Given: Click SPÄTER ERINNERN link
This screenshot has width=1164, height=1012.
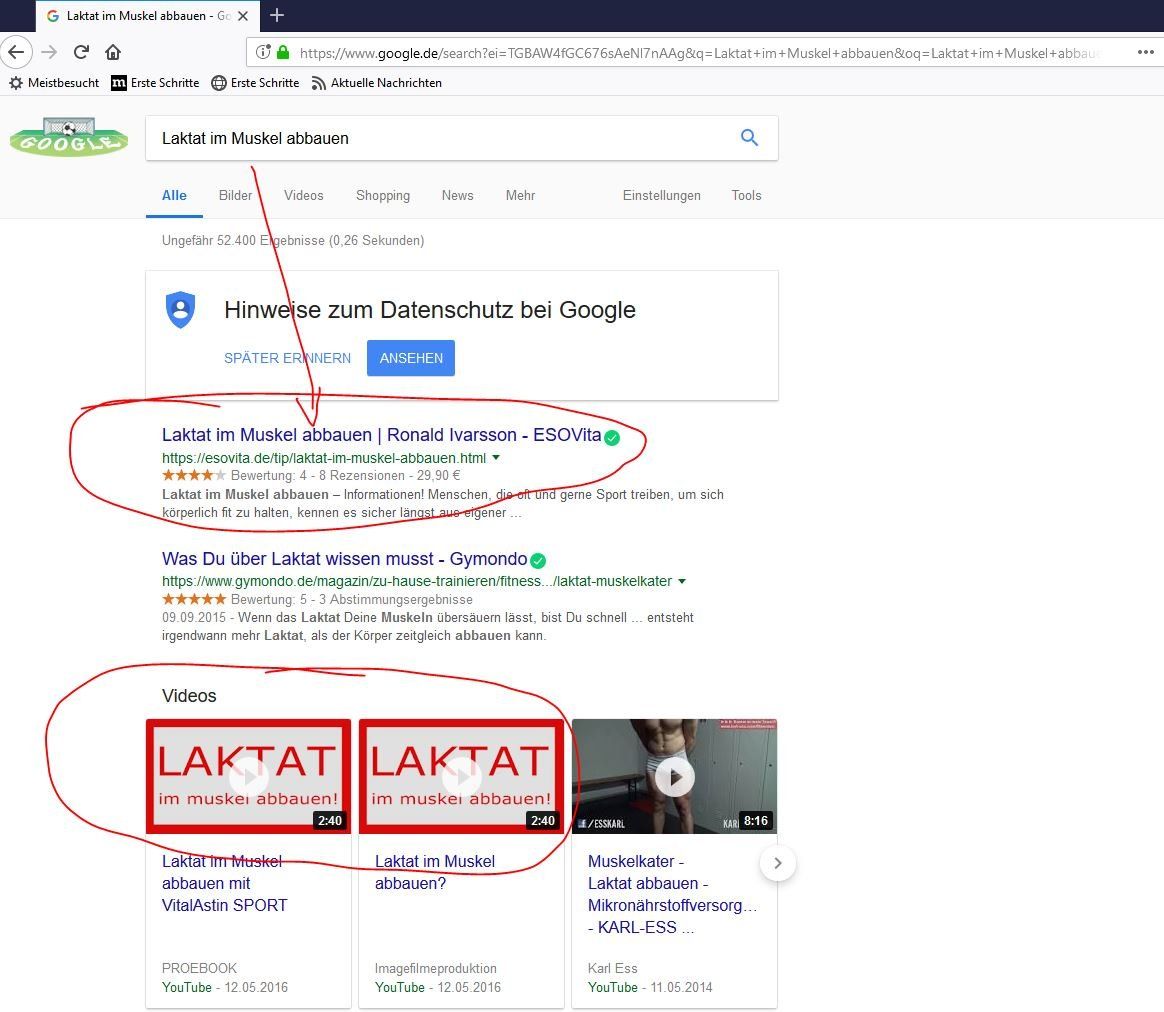Looking at the screenshot, I should pos(287,358).
